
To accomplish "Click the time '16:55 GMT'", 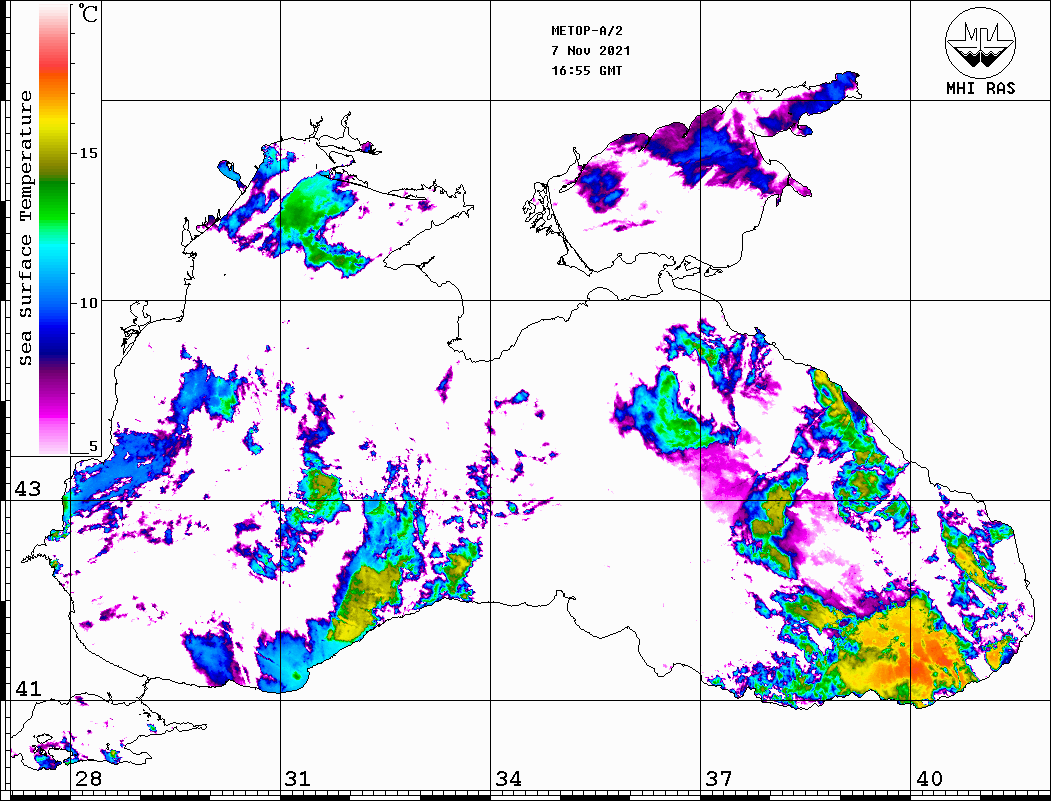I will [586, 70].
